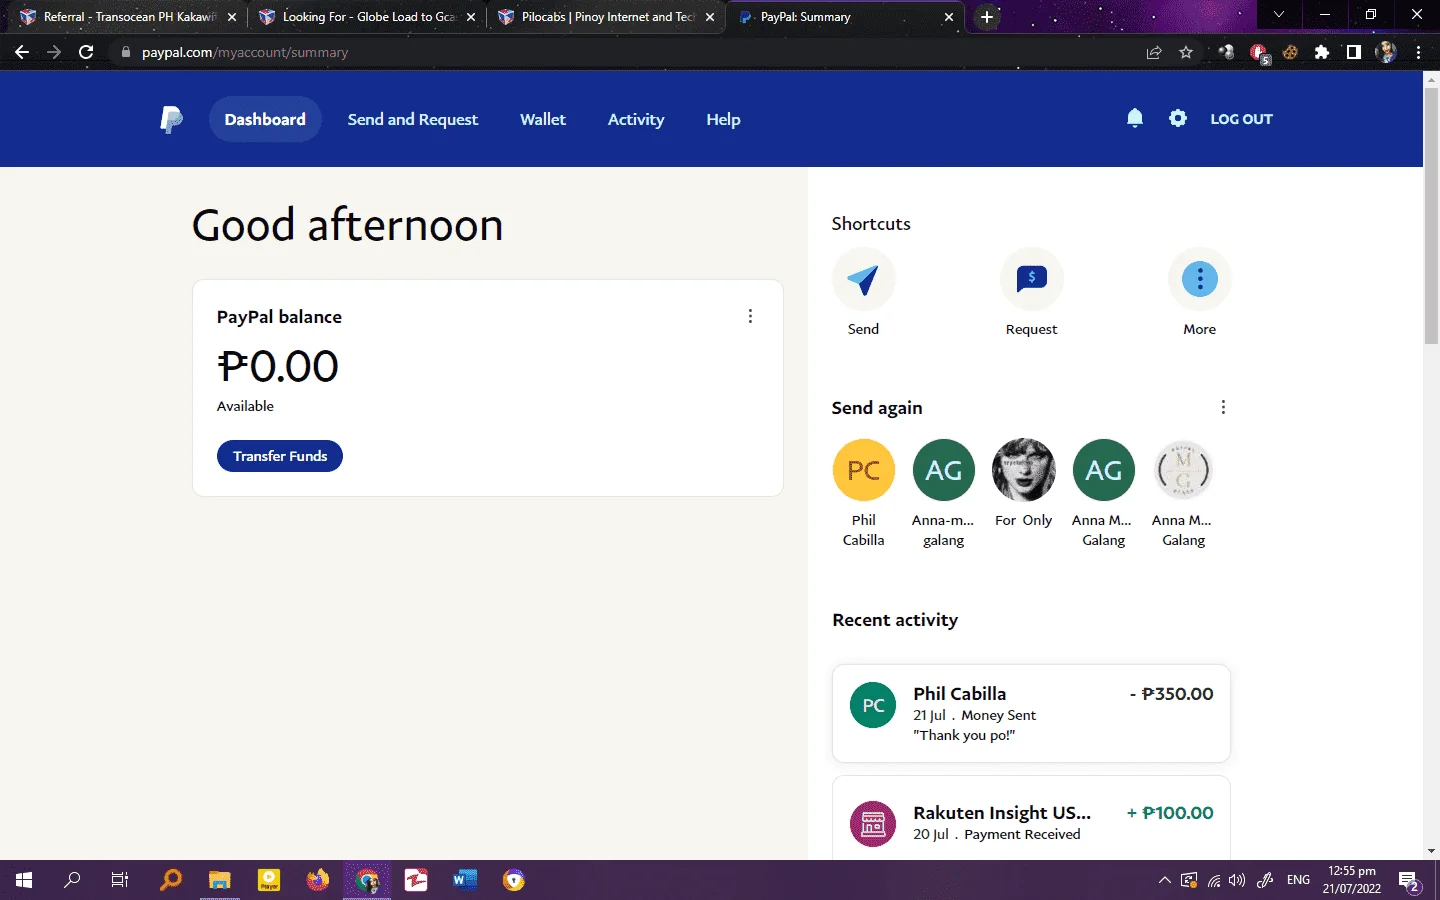Click the Request label under Shortcuts
The image size is (1440, 900).
pyautogui.click(x=1031, y=329)
